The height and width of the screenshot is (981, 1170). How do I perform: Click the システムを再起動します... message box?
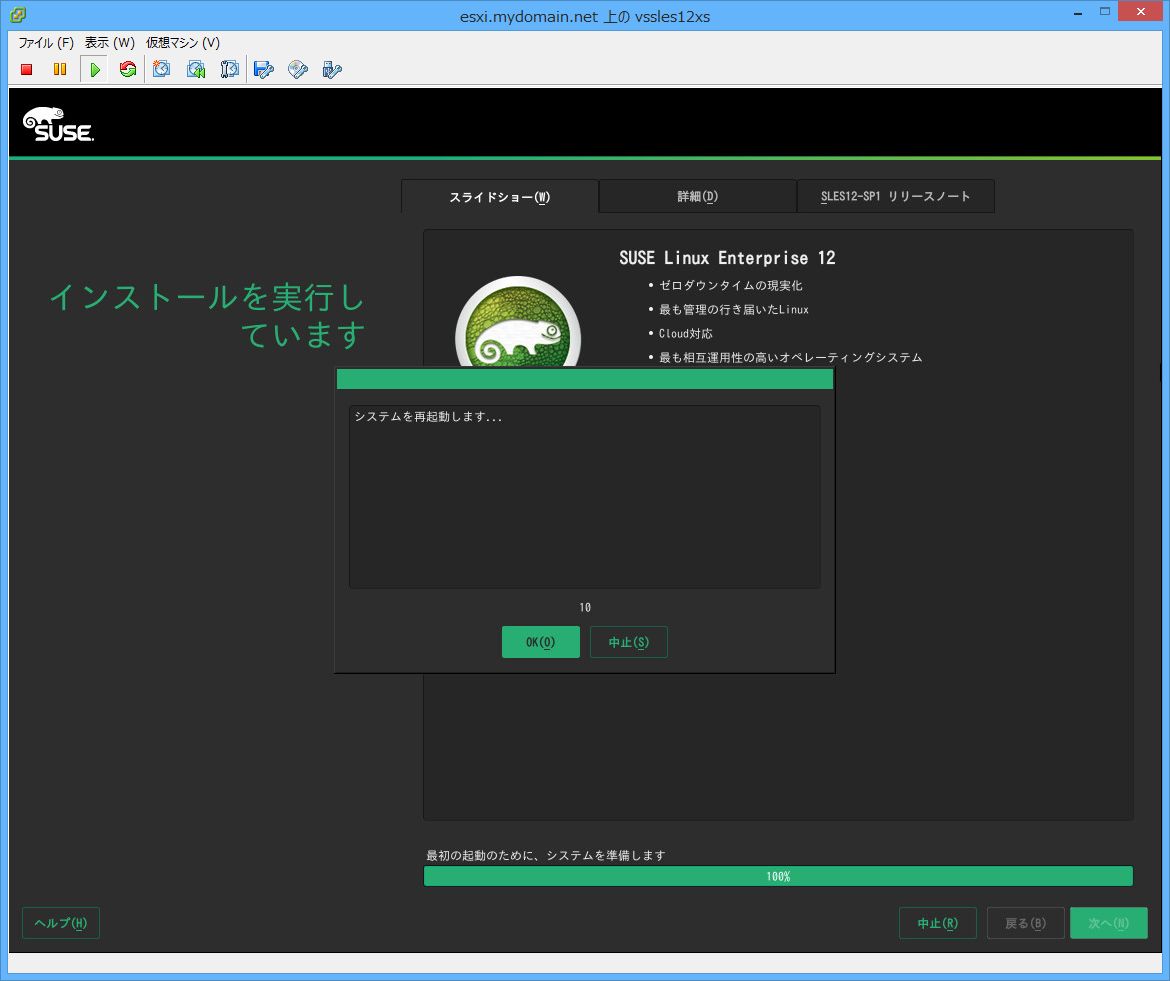(x=584, y=497)
